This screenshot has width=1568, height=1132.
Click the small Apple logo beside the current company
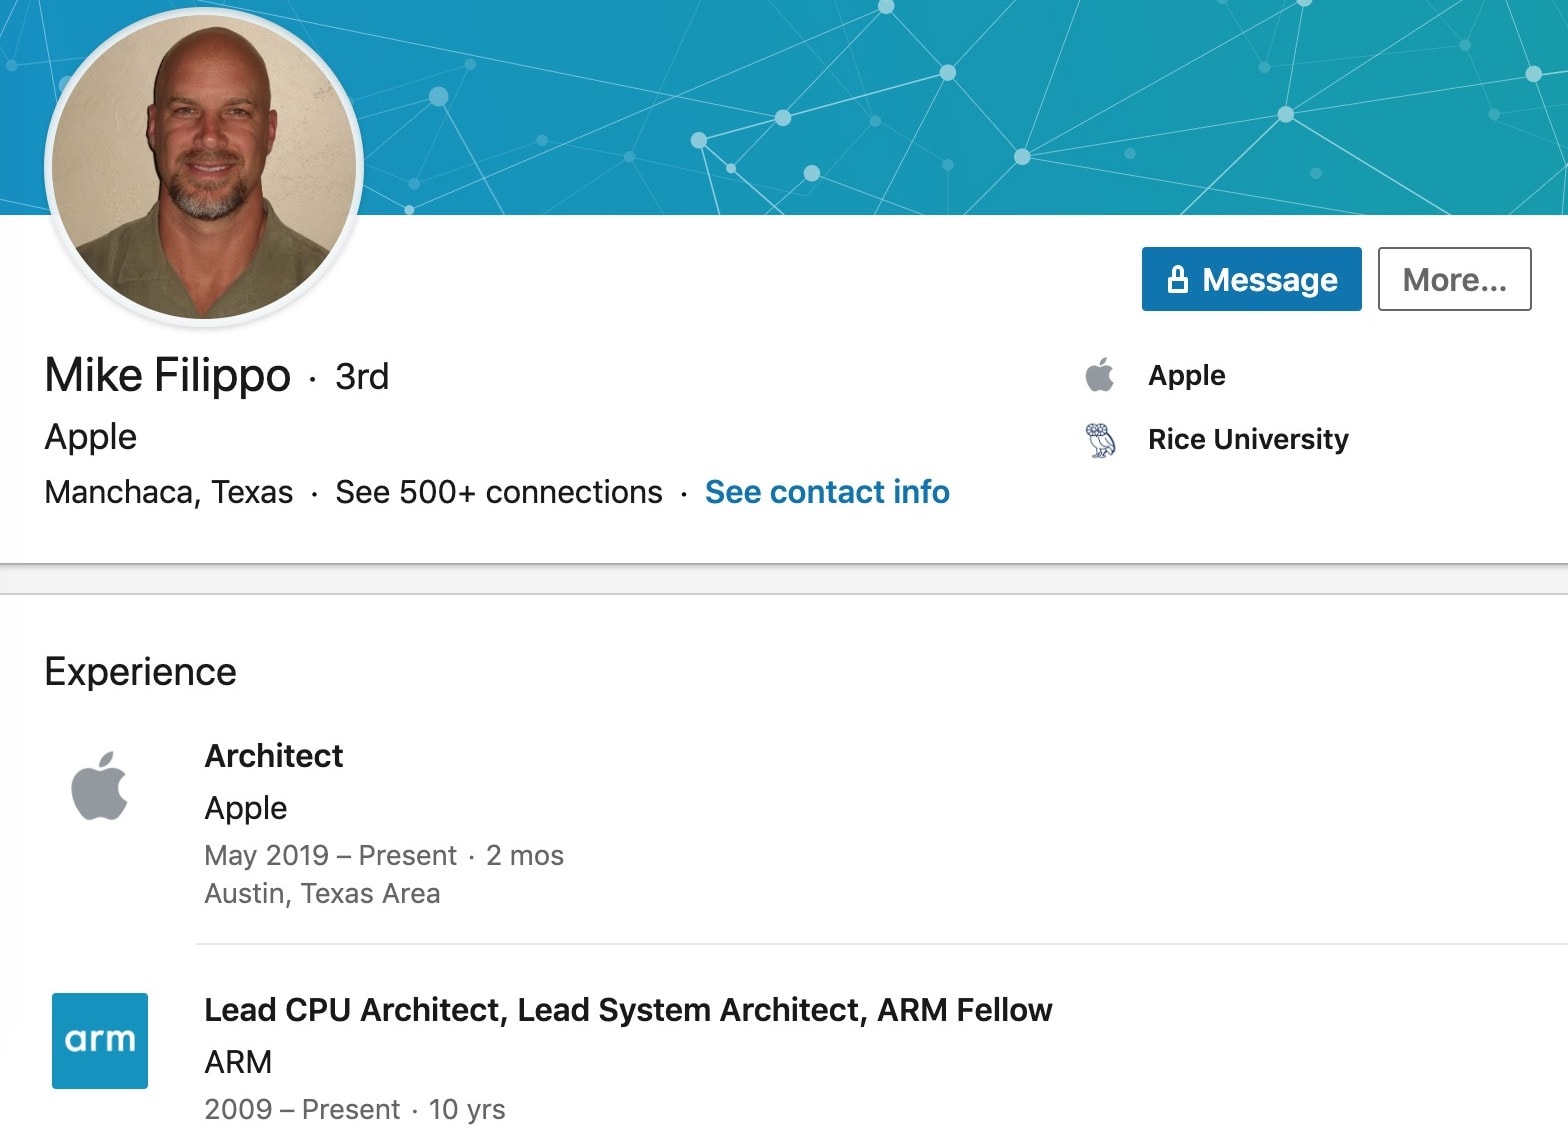(1100, 375)
